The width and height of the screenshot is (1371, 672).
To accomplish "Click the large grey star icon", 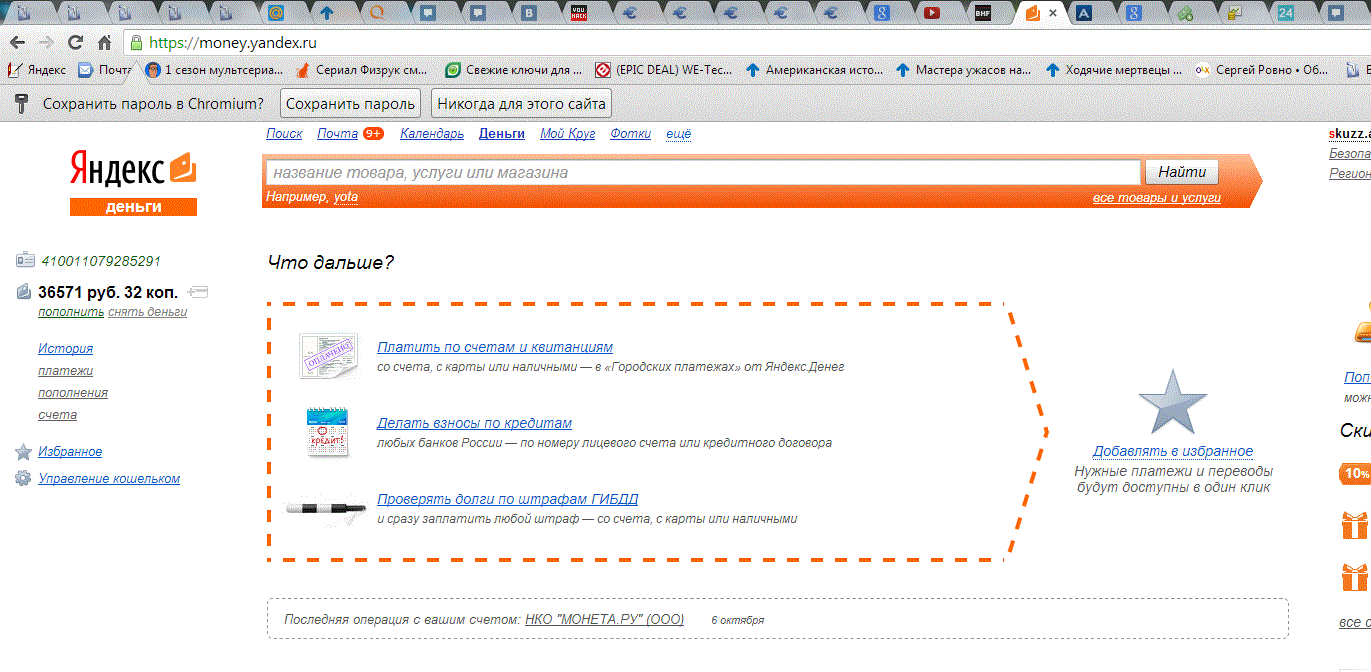I will tap(1173, 401).
